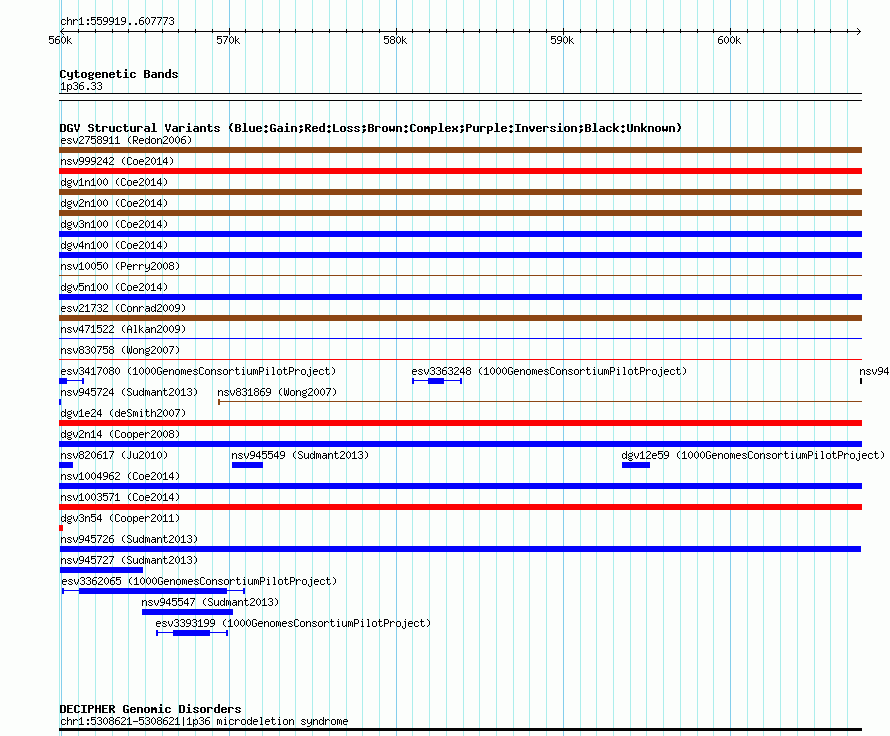
Task: Select dgv5n100 (Coe2014) label
Action: 114,287
